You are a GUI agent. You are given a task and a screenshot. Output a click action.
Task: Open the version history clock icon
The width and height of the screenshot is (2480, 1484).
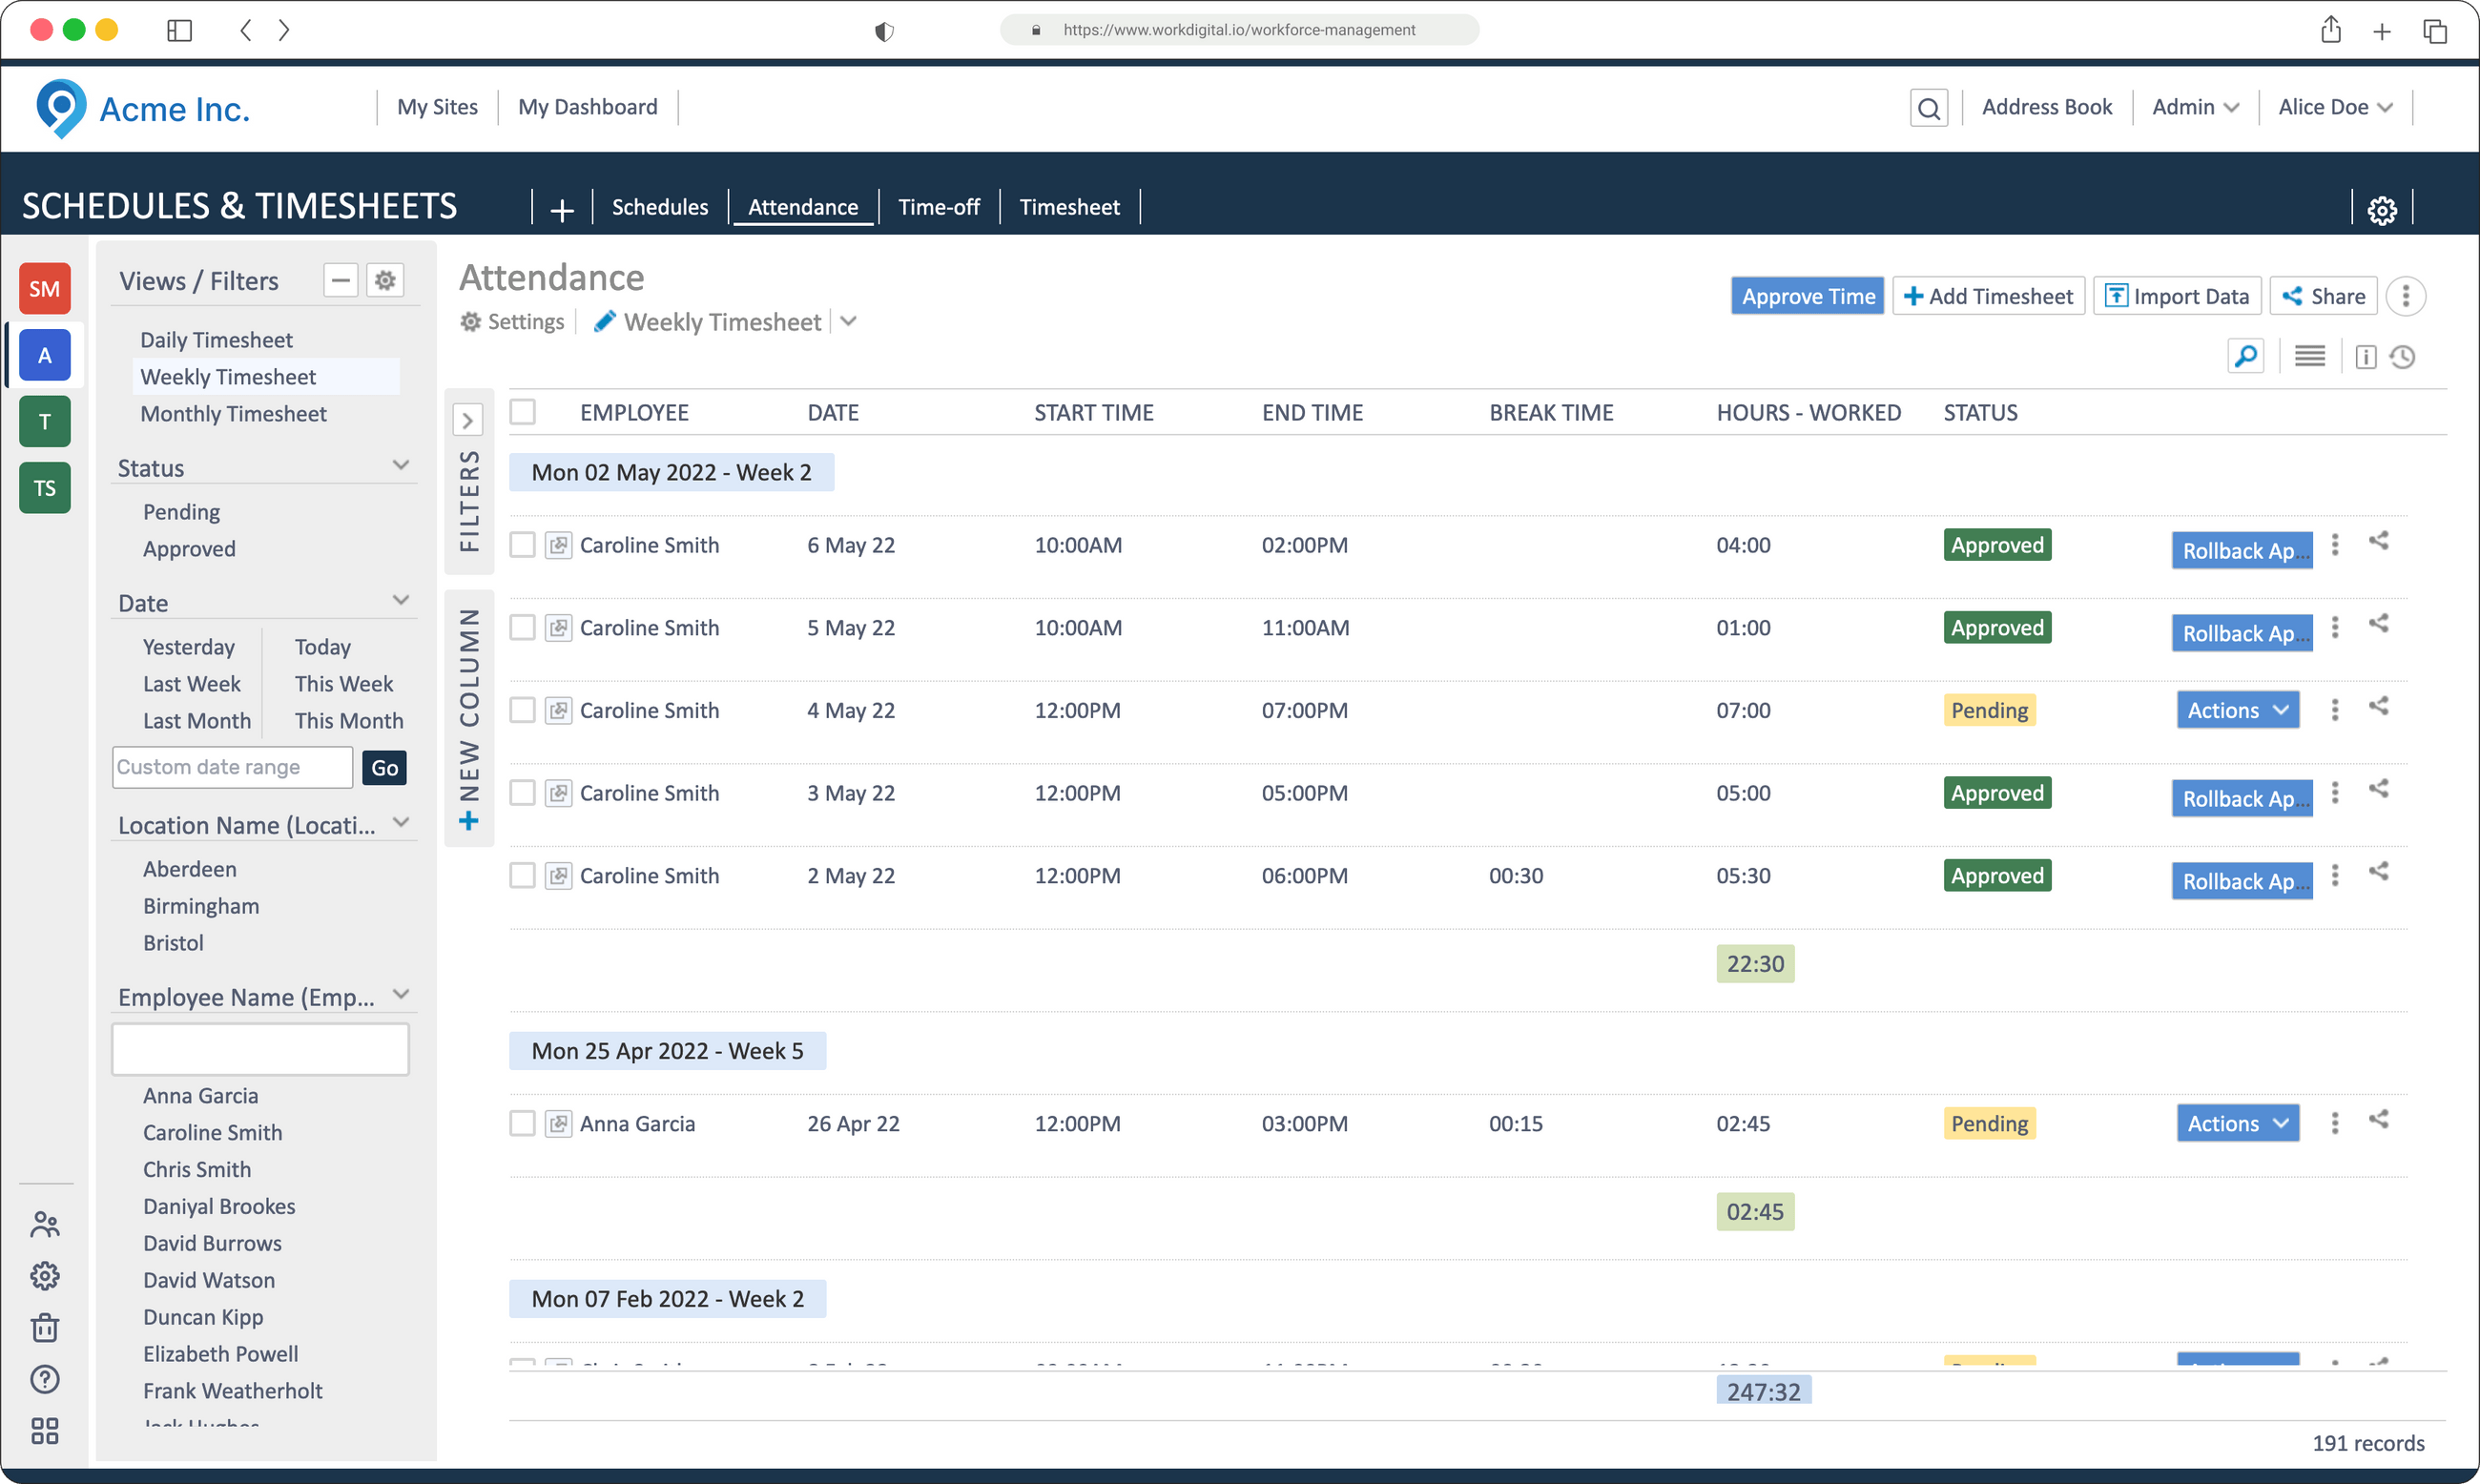coord(2404,356)
